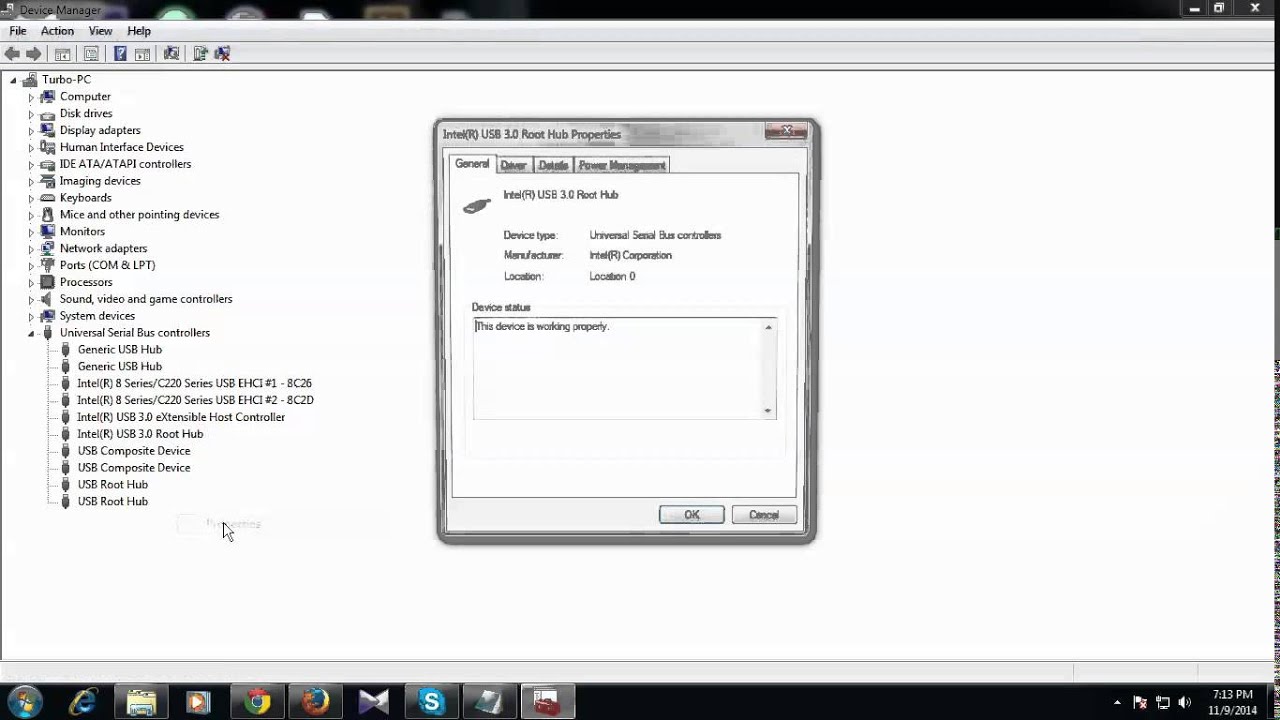Expand Mice and other pointing devices
The image size is (1280, 720).
pyautogui.click(x=31, y=215)
